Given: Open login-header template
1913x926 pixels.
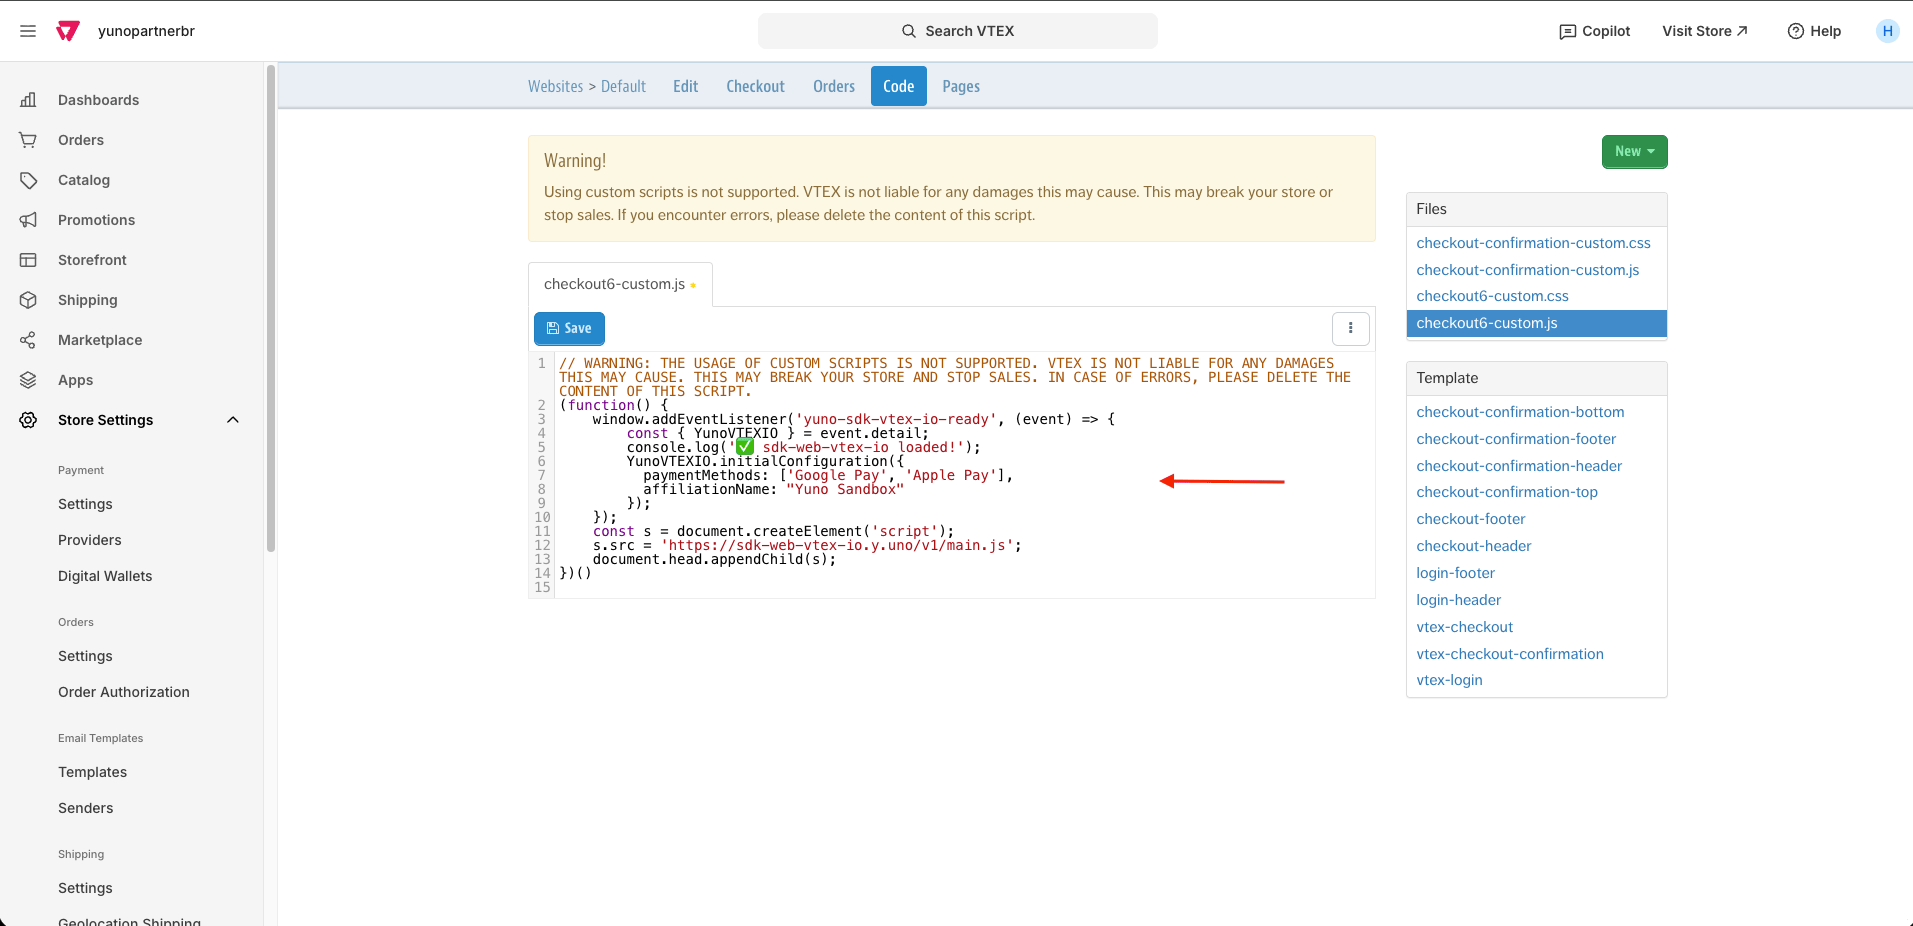Looking at the screenshot, I should coord(1458,600).
